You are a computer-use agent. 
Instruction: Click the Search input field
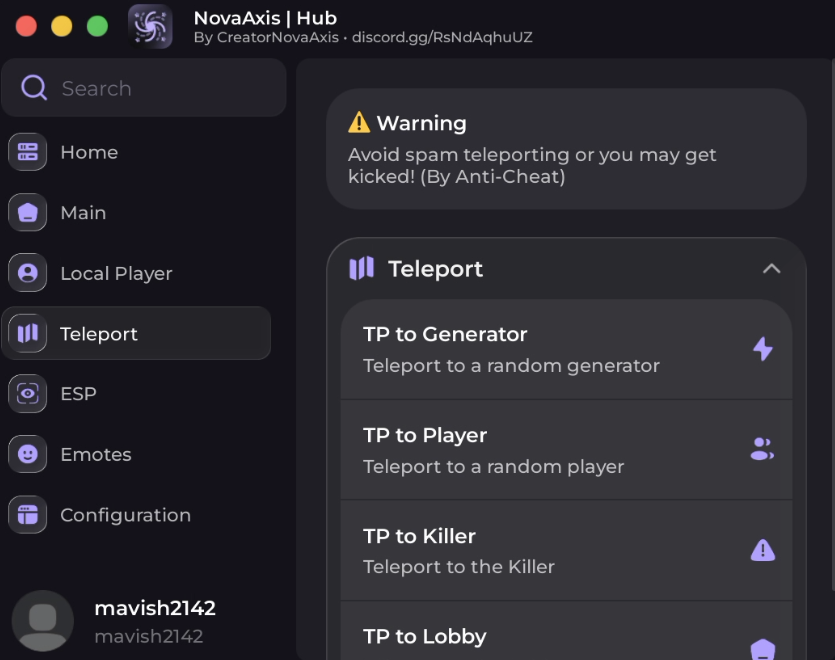(x=160, y=88)
